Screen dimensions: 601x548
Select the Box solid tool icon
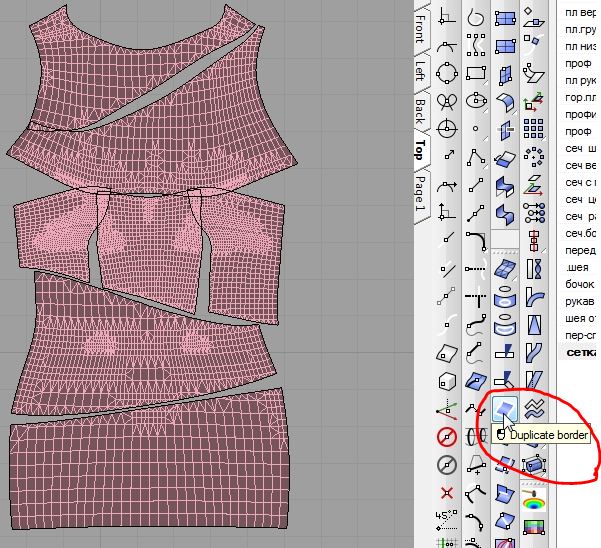point(446,382)
